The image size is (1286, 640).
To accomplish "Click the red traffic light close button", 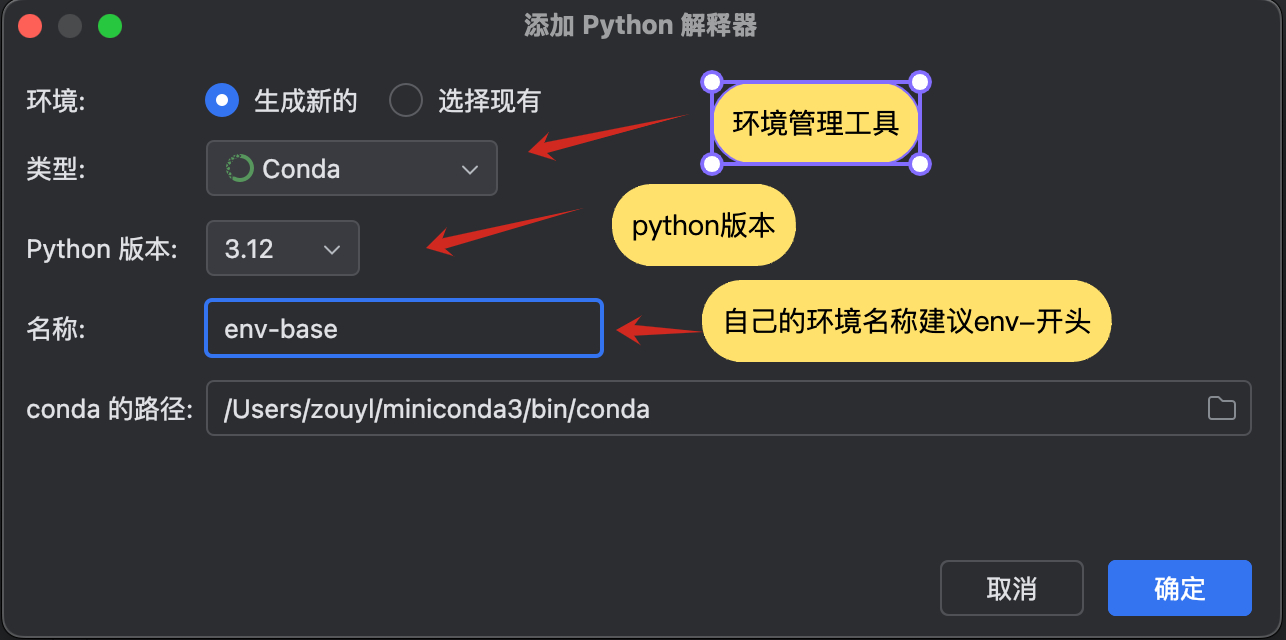I will tap(30, 25).
